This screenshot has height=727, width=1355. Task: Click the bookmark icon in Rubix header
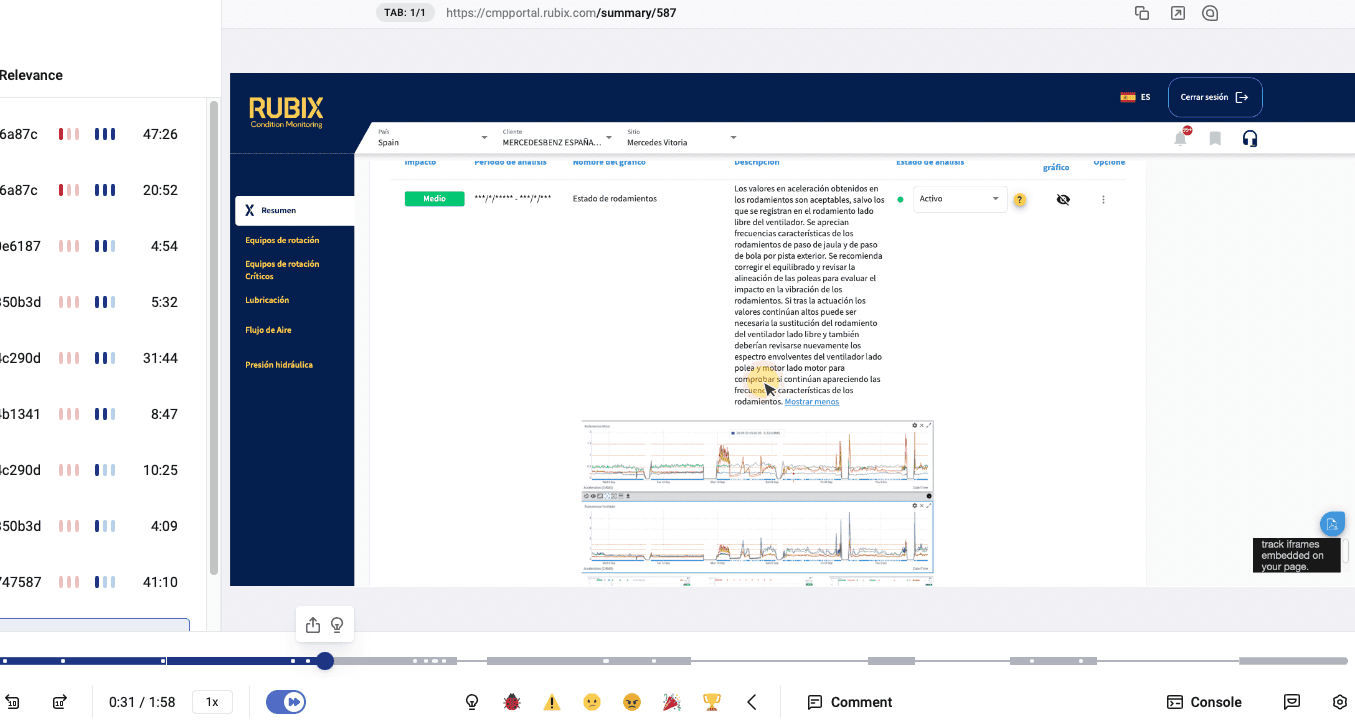[x=1215, y=139]
